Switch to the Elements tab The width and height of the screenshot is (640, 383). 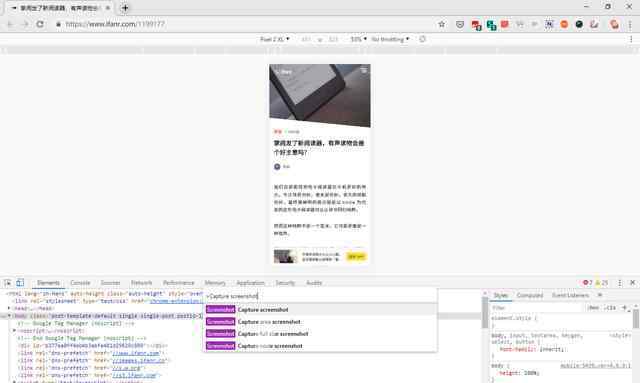[x=48, y=283]
